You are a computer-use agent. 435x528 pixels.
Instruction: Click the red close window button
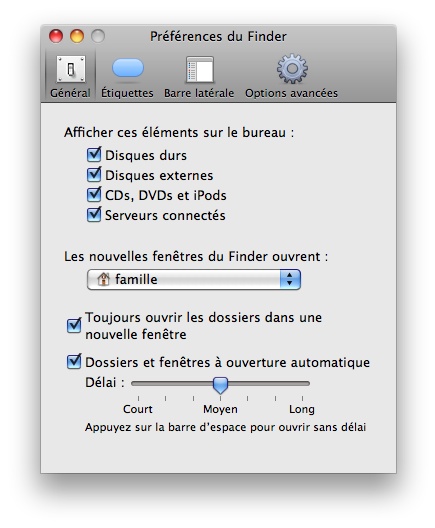(x=56, y=36)
